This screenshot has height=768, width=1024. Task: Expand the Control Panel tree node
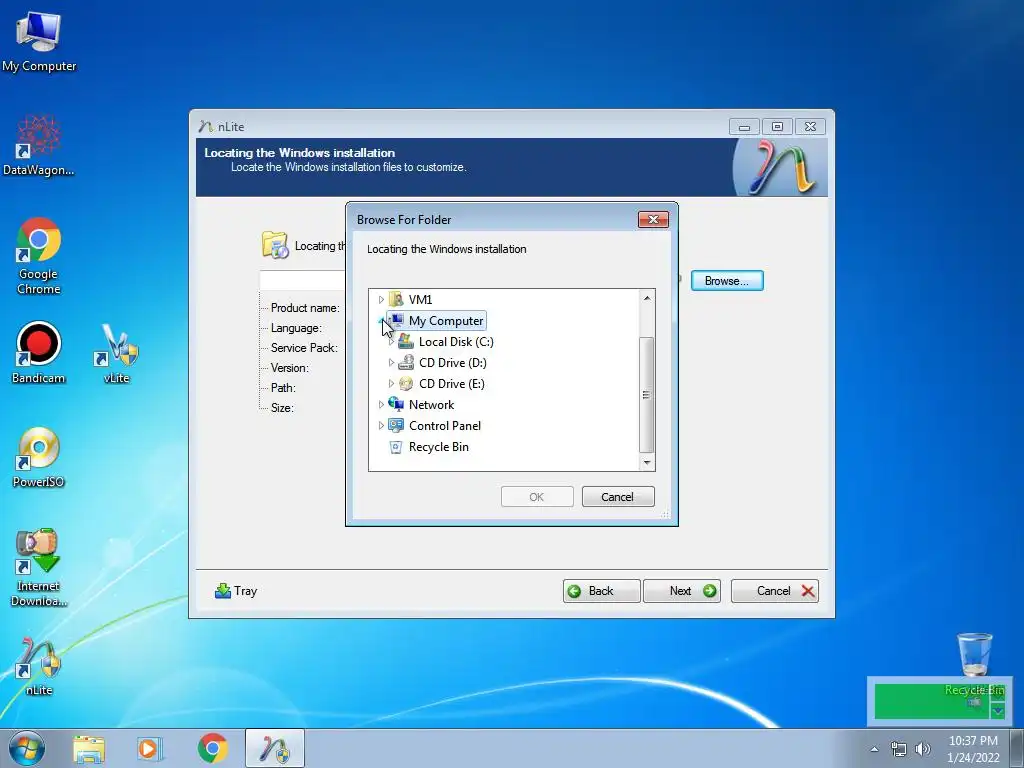[381, 426]
